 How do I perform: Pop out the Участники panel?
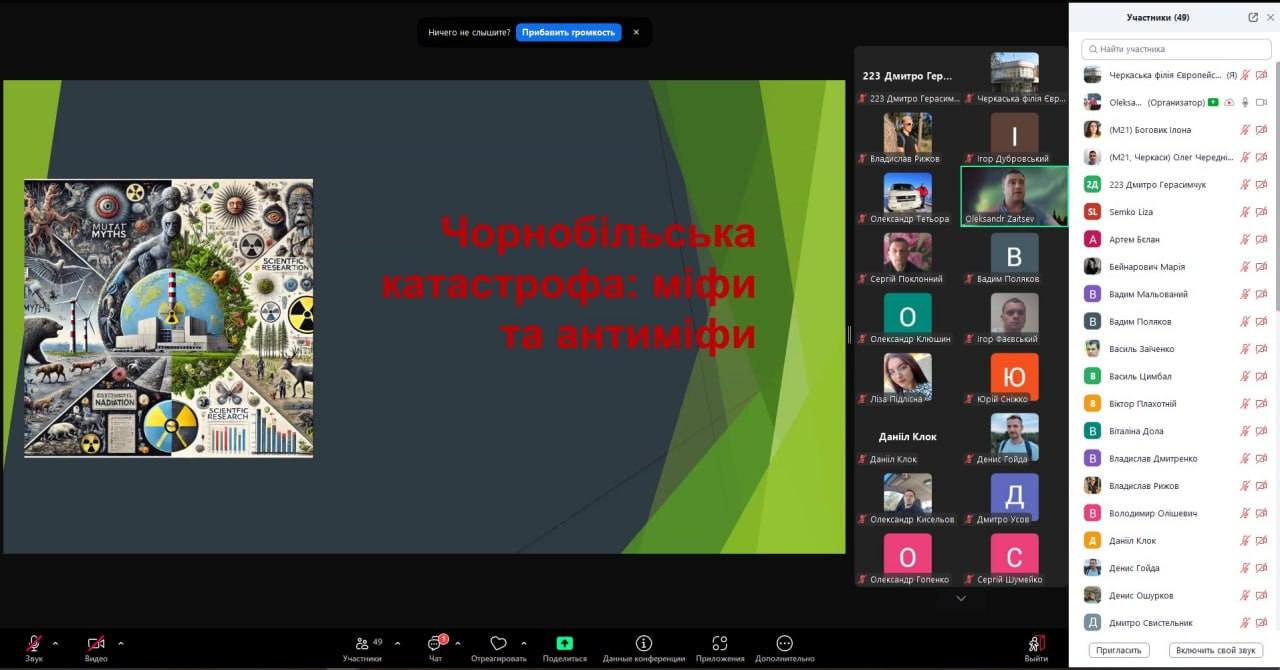point(1253,17)
